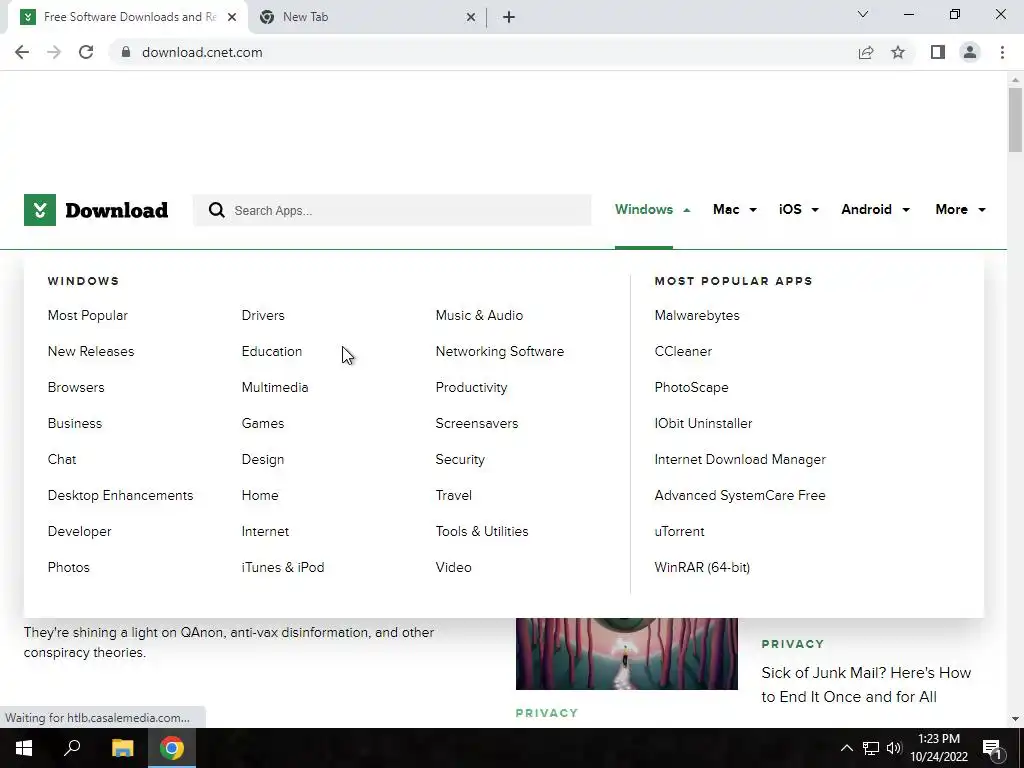
Task: Bookmark this page with the star icon
Action: click(x=898, y=52)
